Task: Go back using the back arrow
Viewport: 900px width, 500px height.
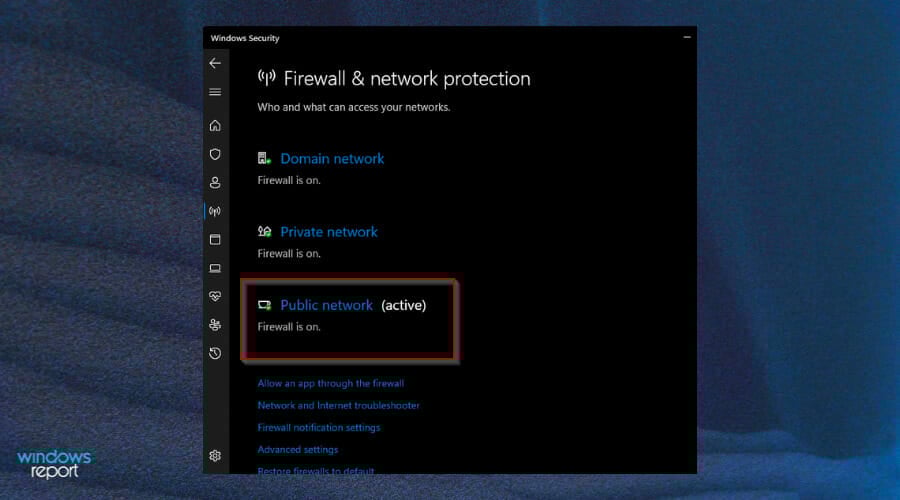Action: coord(215,63)
